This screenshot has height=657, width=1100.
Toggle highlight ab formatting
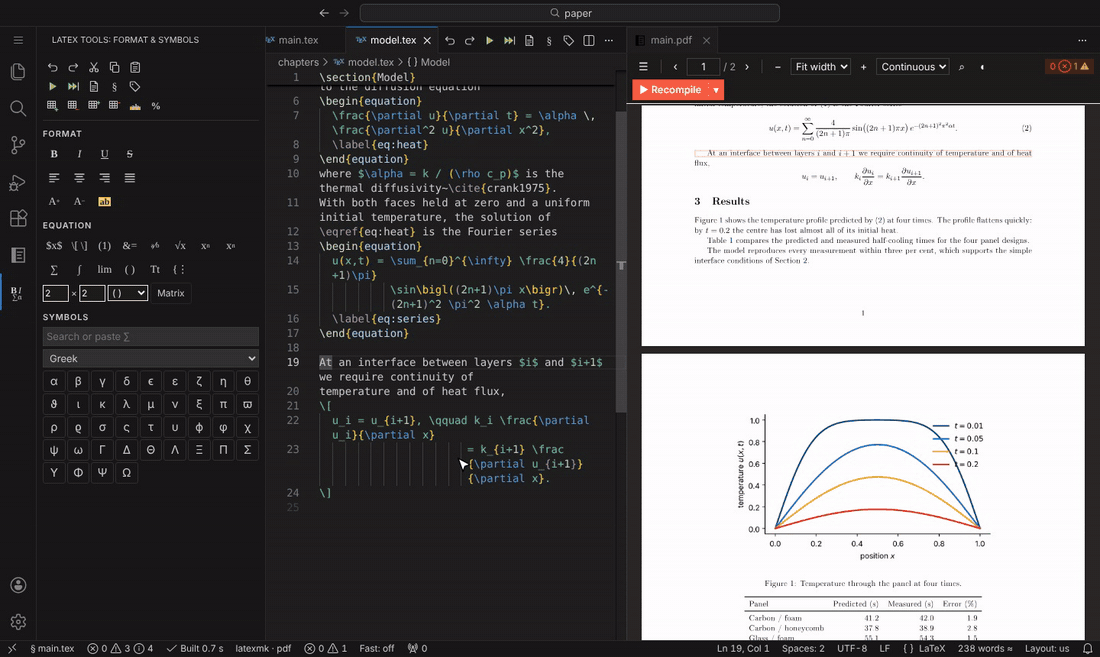105,202
